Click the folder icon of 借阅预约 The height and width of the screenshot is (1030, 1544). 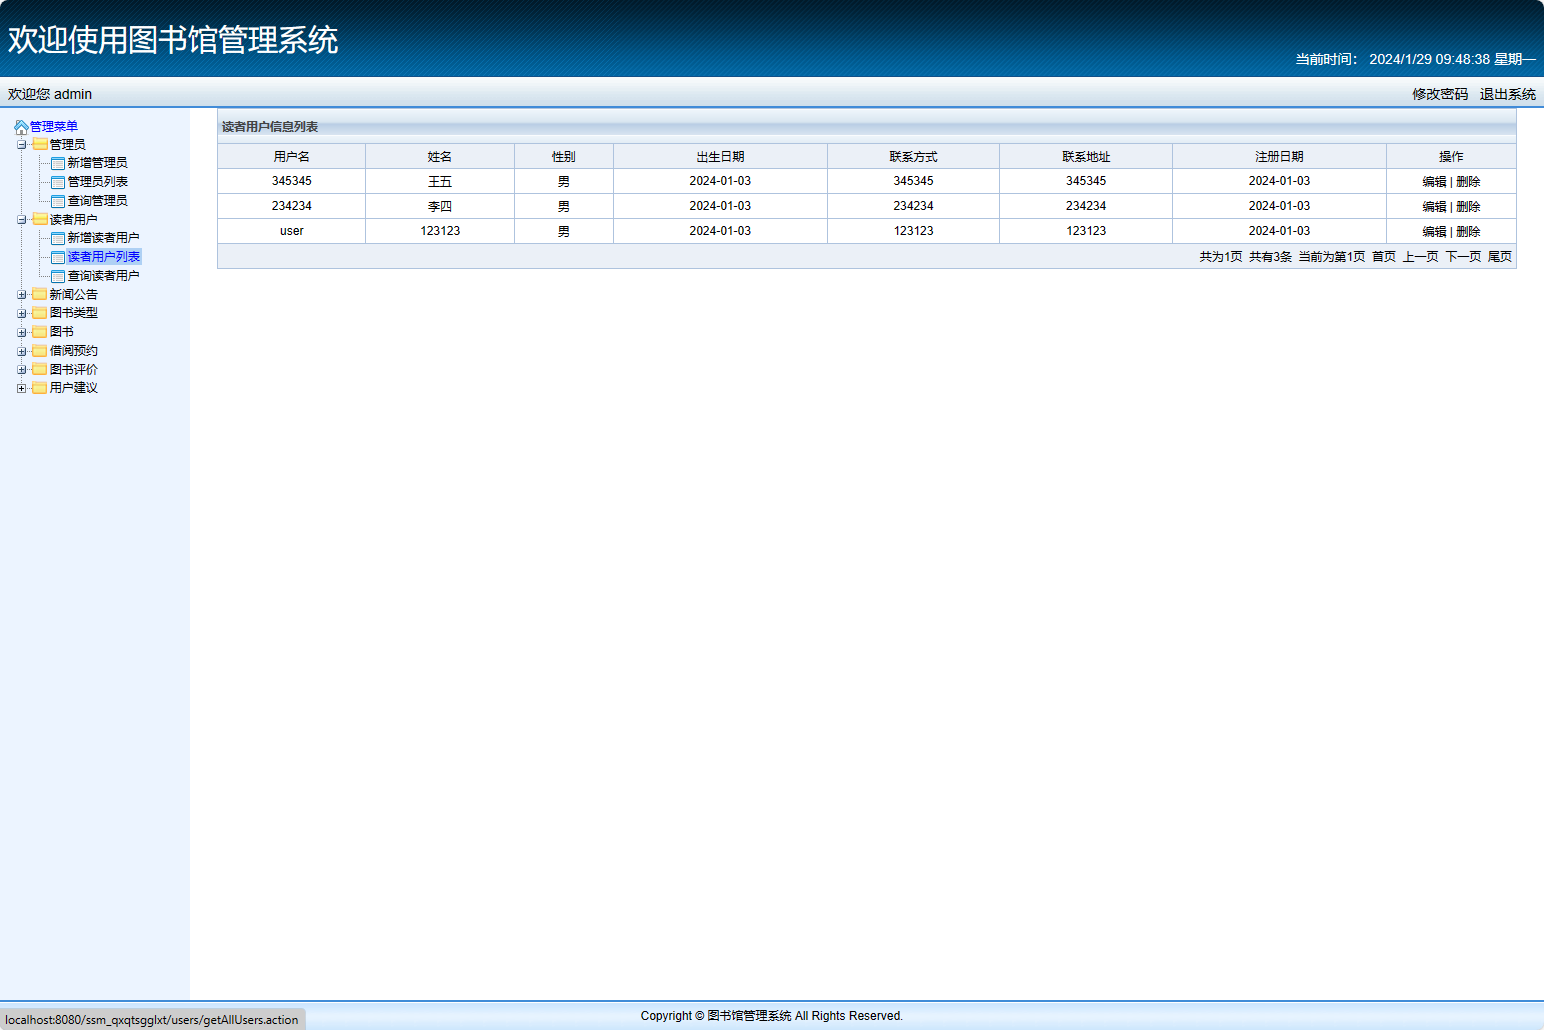click(x=40, y=351)
